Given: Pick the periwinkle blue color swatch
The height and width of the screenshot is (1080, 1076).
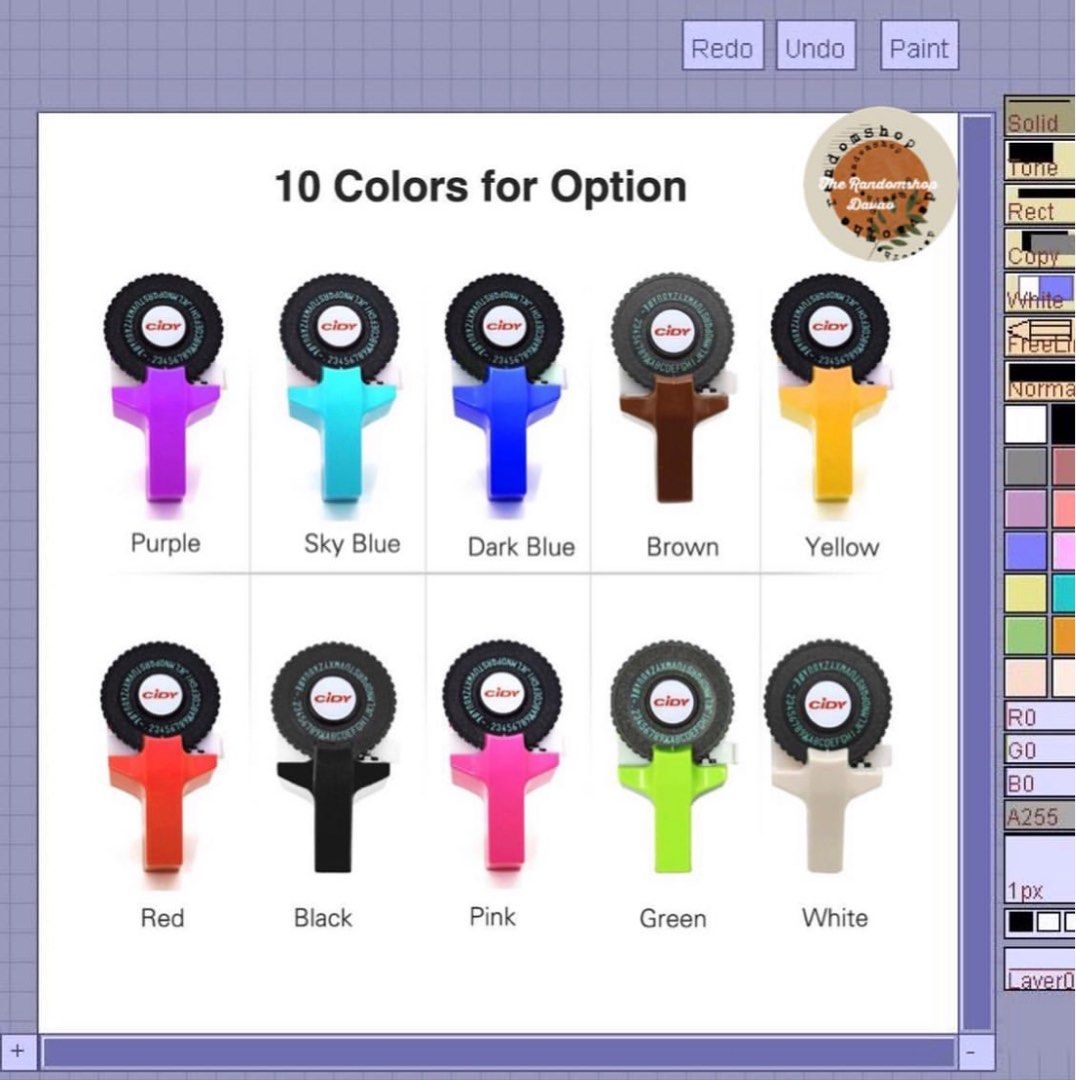Looking at the screenshot, I should tap(1026, 552).
